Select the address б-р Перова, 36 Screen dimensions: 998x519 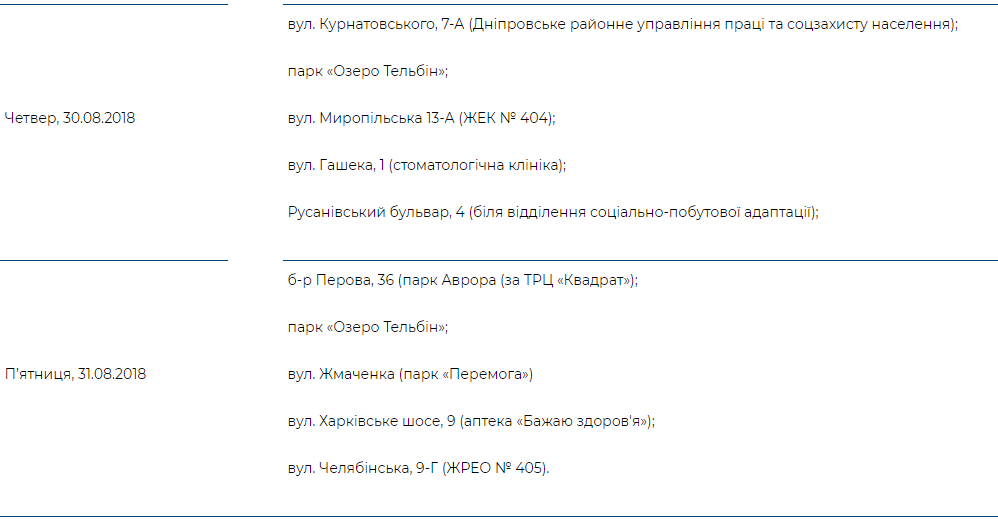click(x=339, y=280)
